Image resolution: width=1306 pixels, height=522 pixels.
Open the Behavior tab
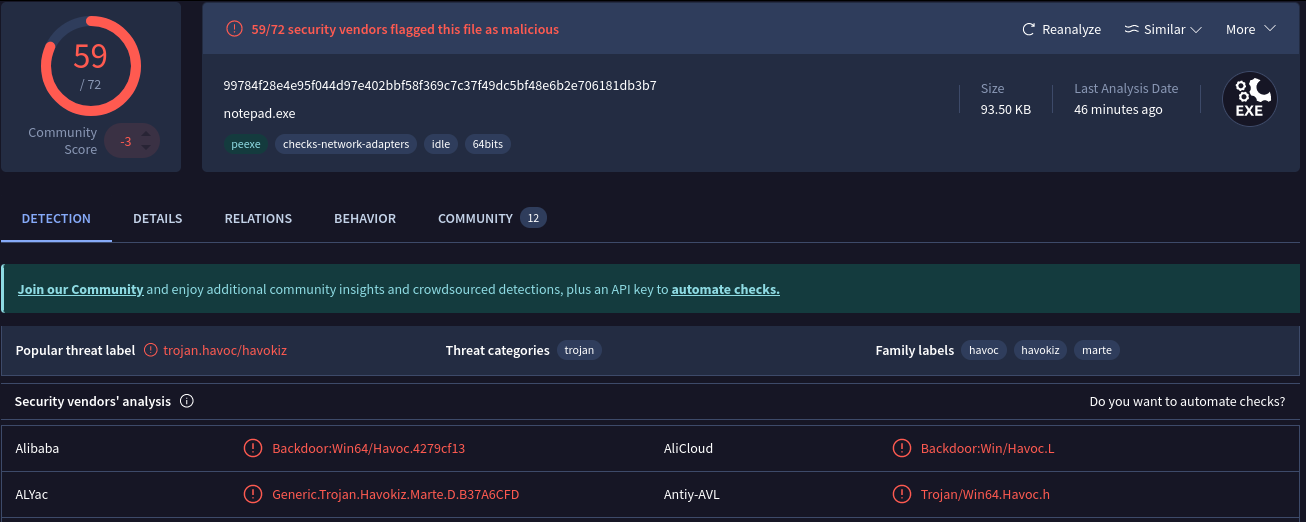pos(365,218)
